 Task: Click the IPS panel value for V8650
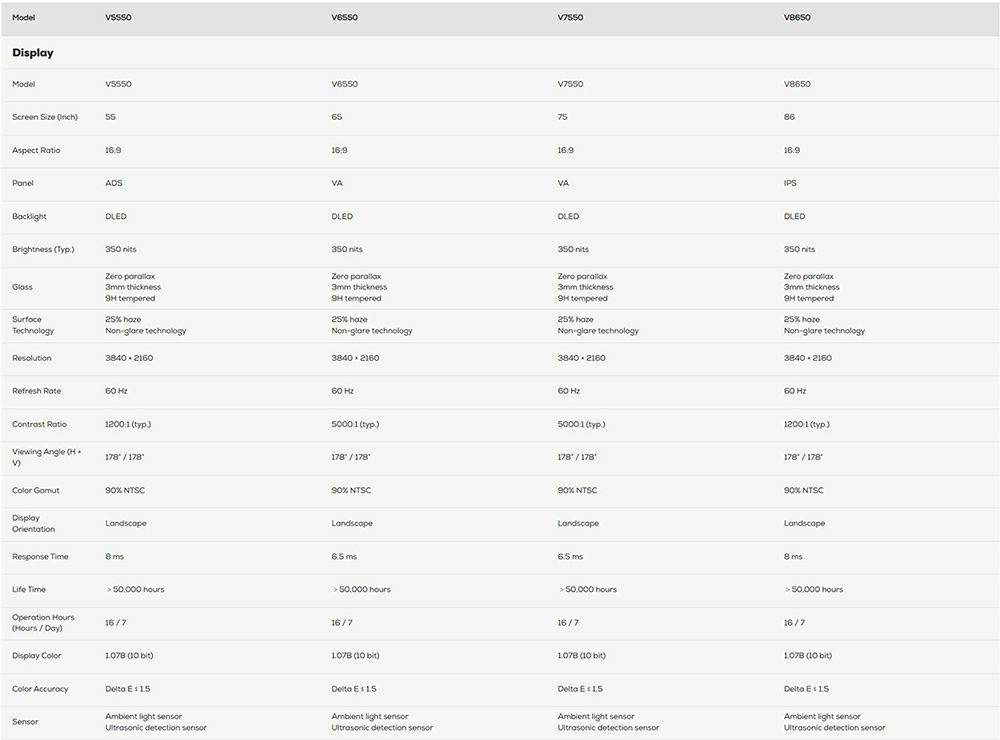point(790,183)
